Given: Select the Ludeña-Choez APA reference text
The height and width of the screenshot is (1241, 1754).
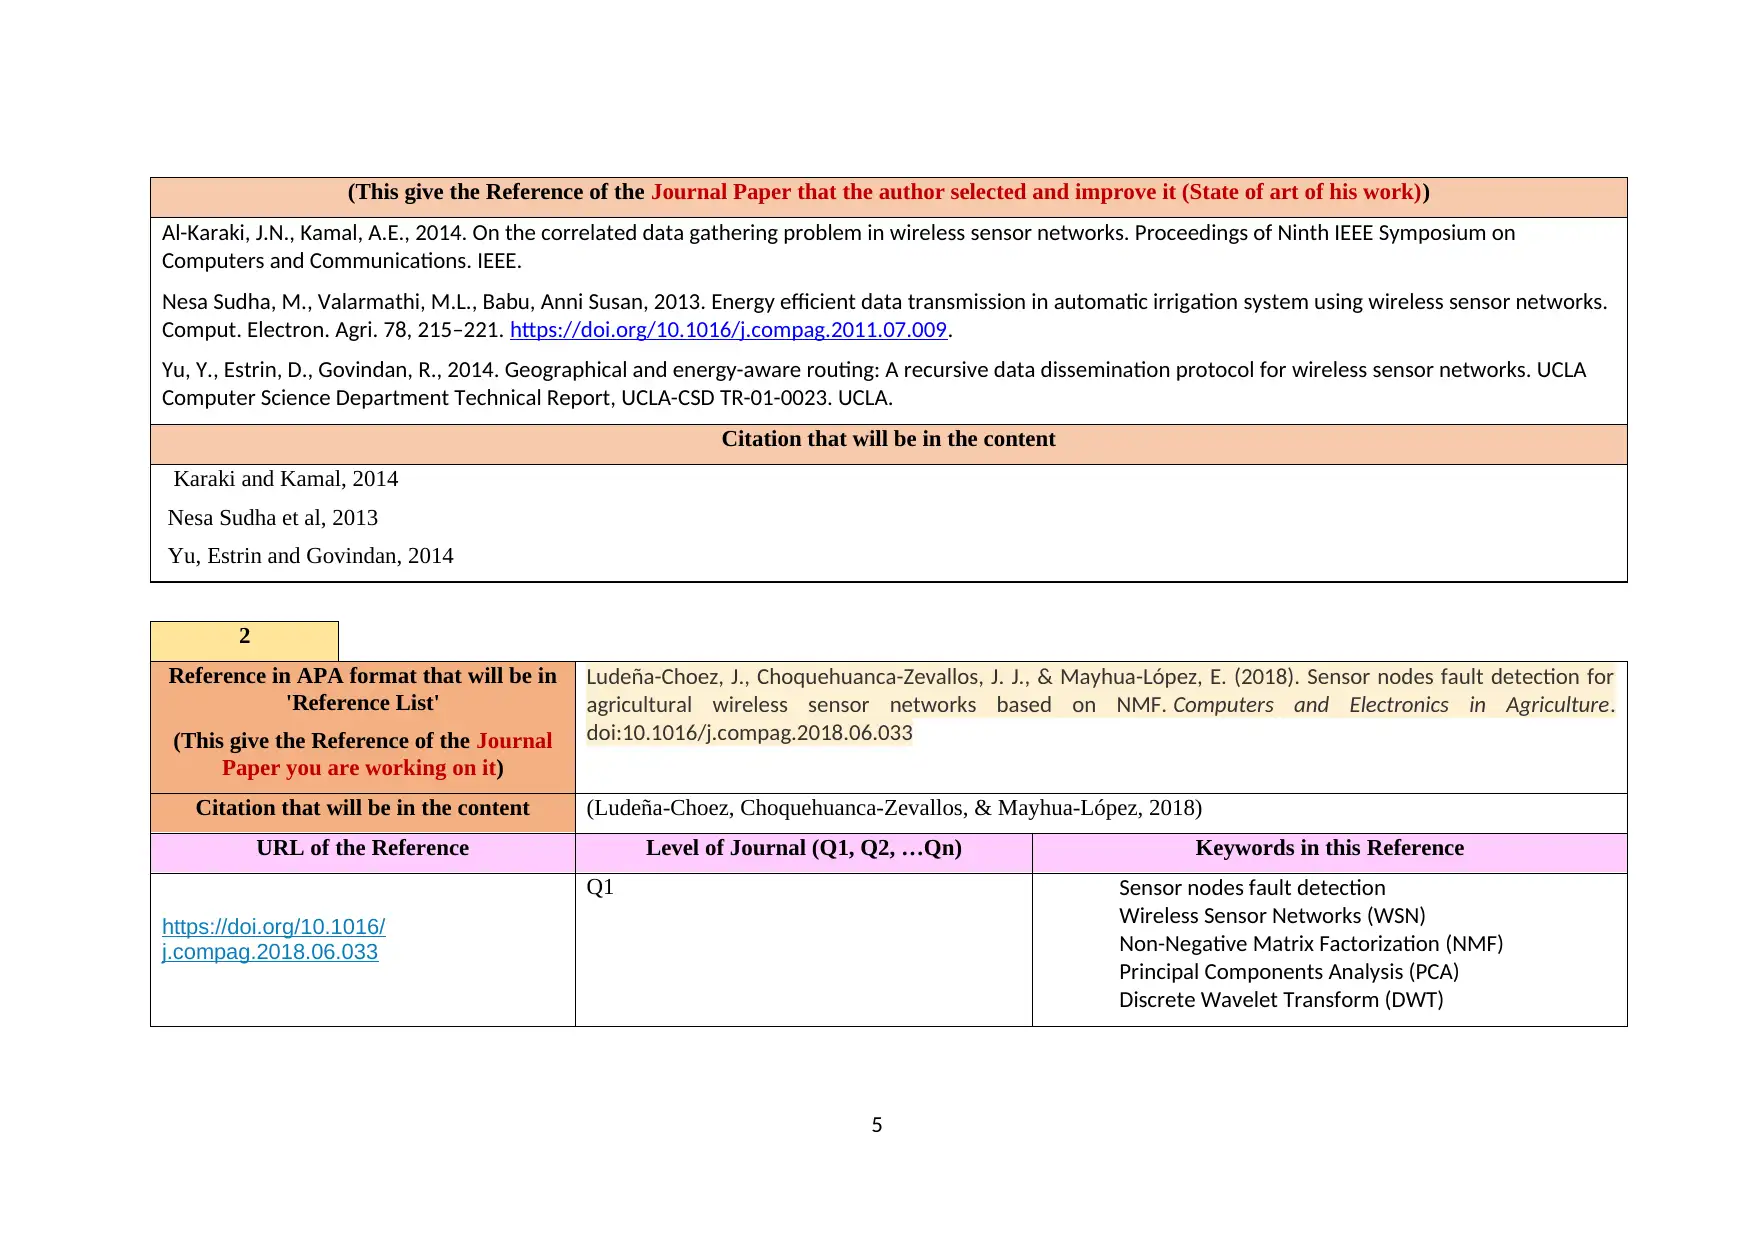Looking at the screenshot, I should [x=1100, y=705].
